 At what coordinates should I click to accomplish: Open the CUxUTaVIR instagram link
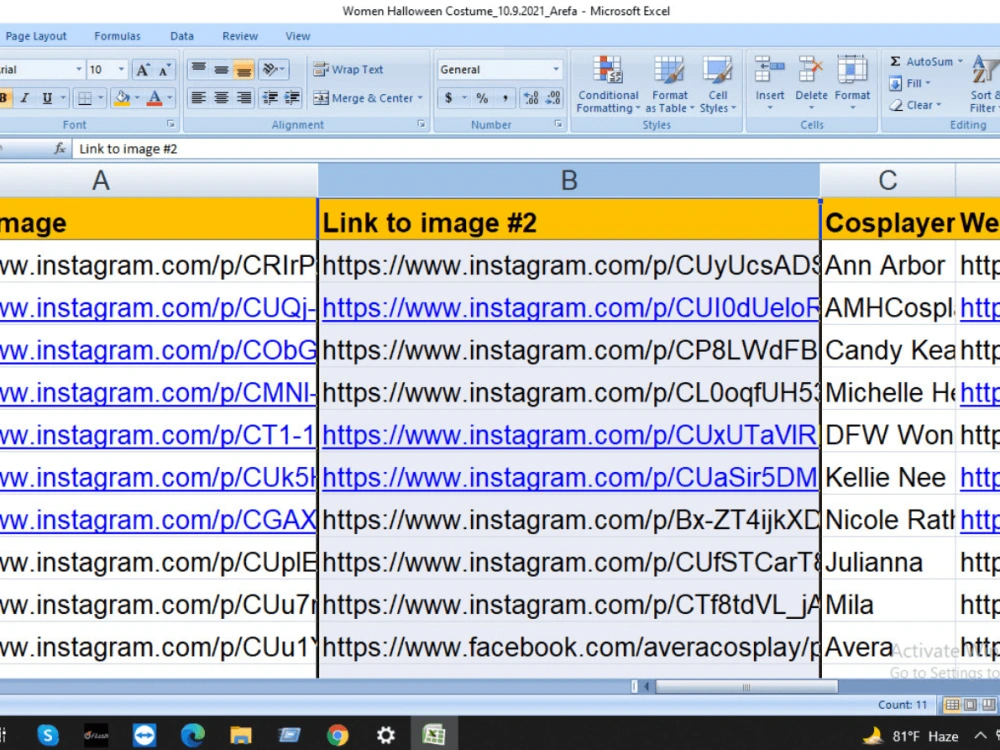(x=570, y=436)
